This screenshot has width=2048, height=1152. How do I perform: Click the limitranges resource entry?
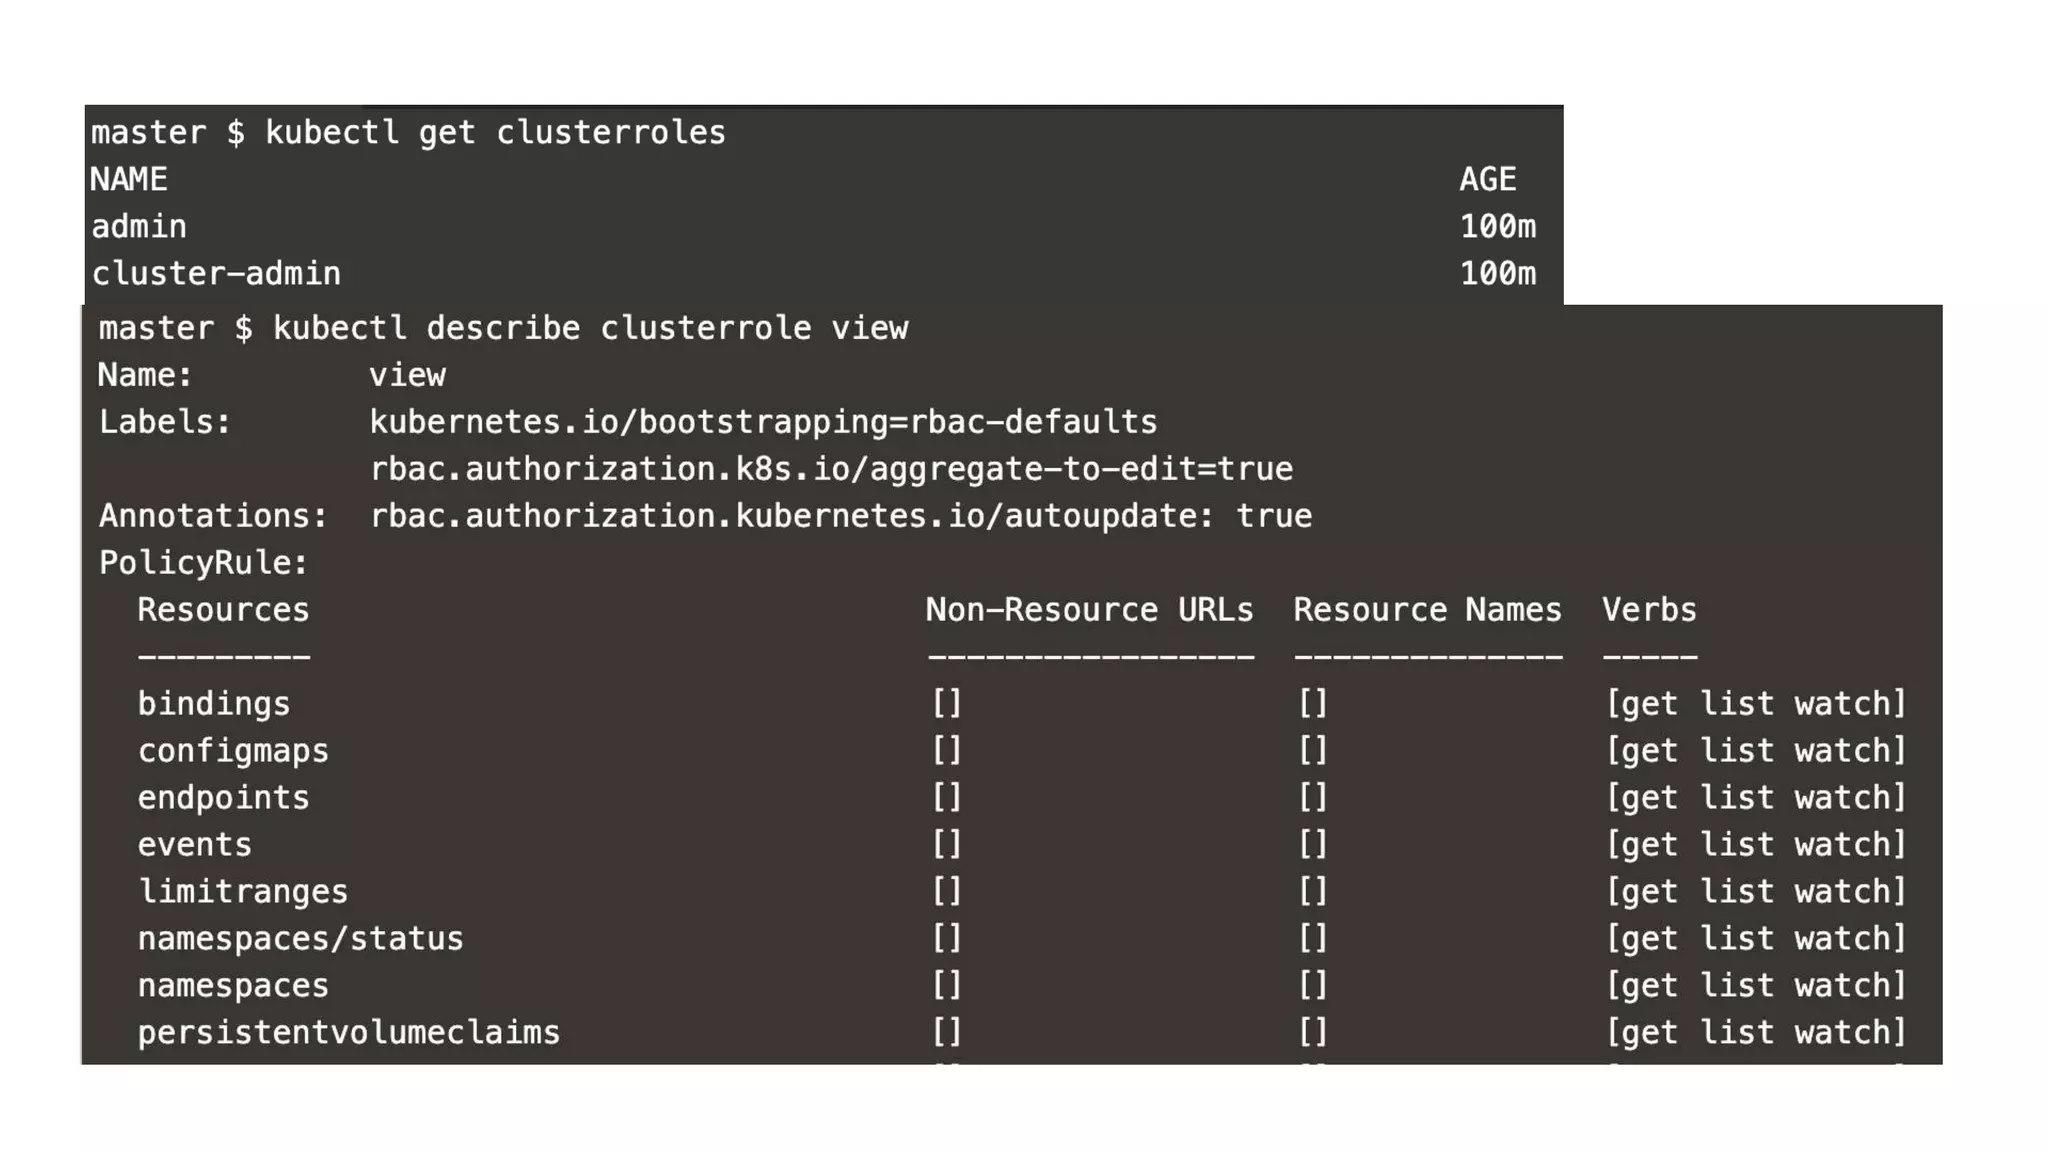pos(243,892)
